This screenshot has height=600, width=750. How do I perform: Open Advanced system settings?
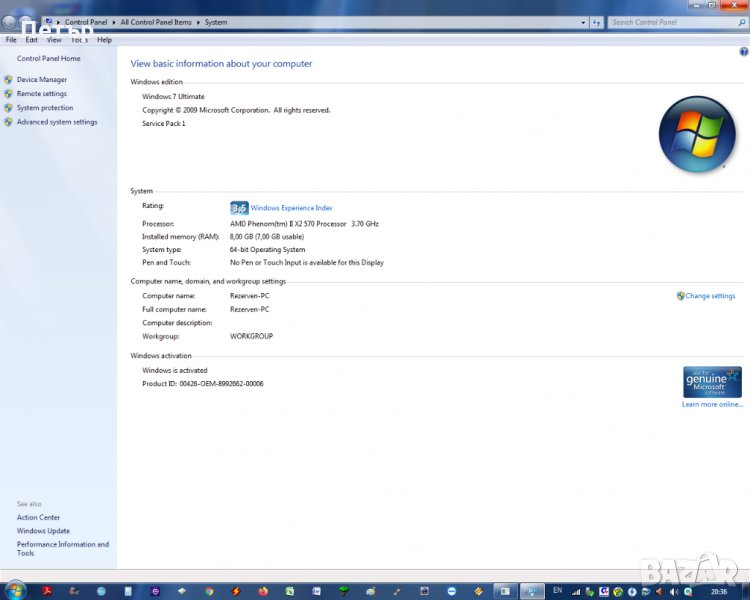point(57,122)
